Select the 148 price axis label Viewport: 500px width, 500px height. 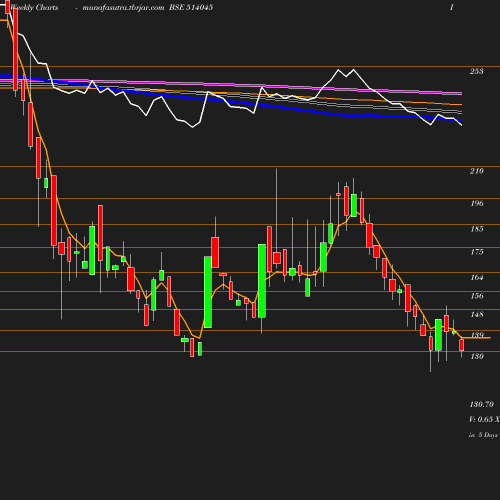tap(477, 314)
